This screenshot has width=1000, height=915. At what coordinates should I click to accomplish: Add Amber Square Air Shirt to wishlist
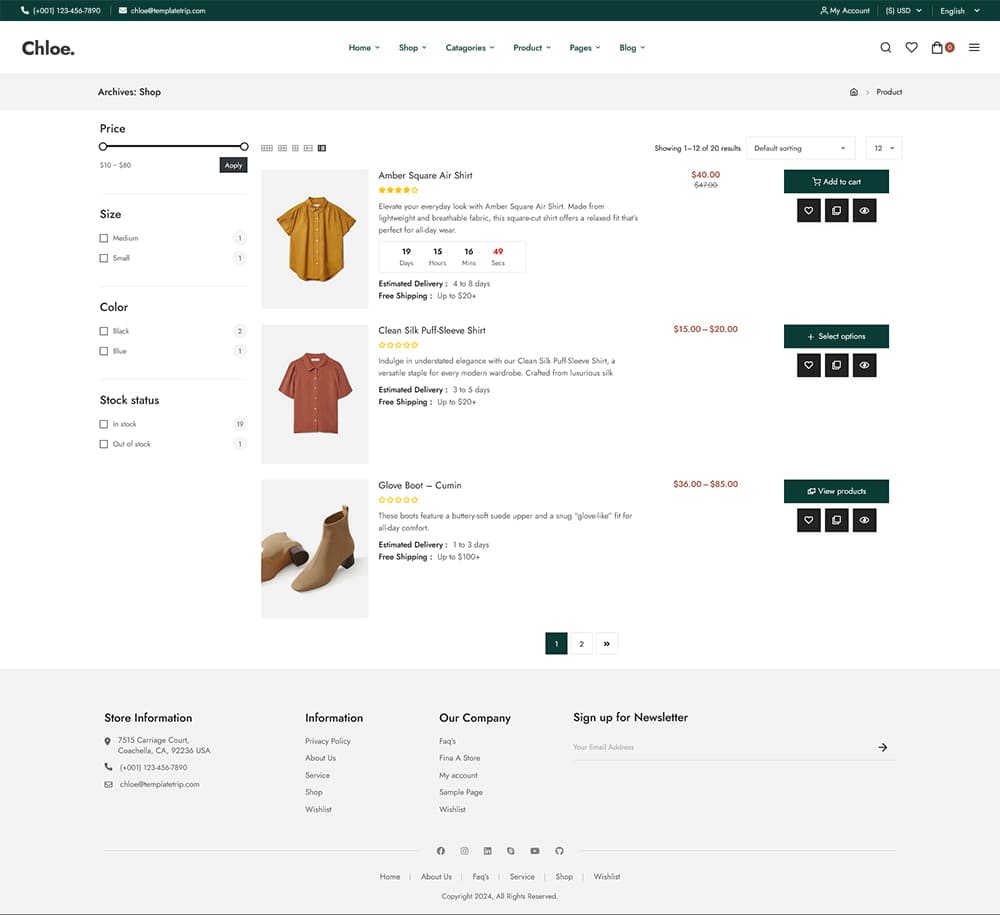pyautogui.click(x=808, y=210)
